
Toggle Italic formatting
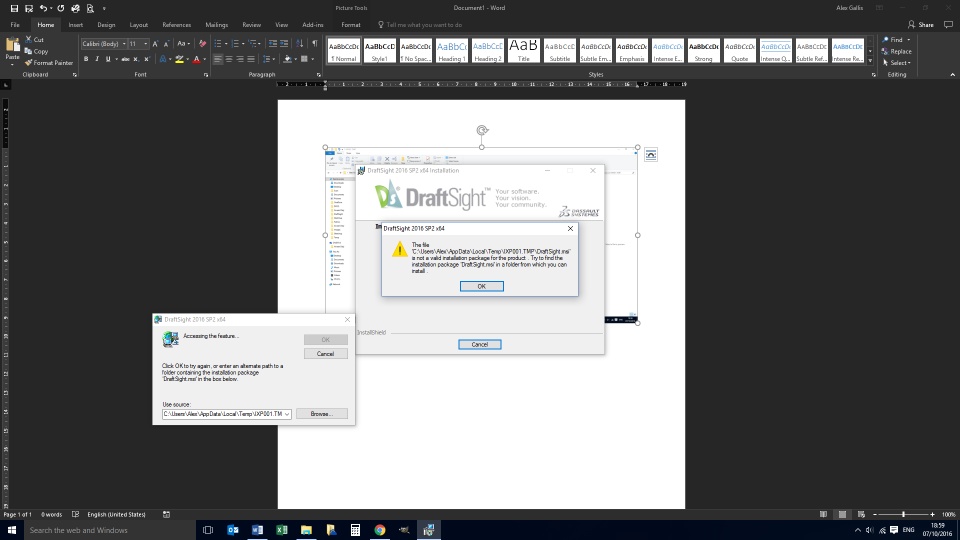click(97, 59)
